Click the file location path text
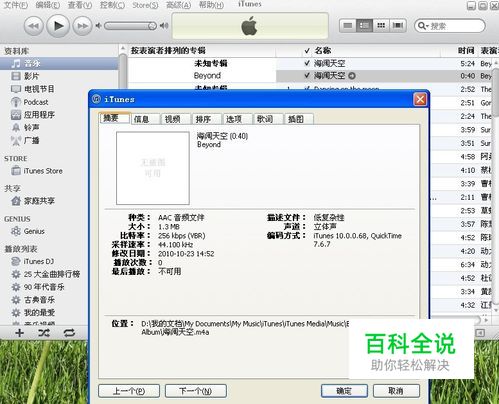The image size is (499, 404). 245,328
